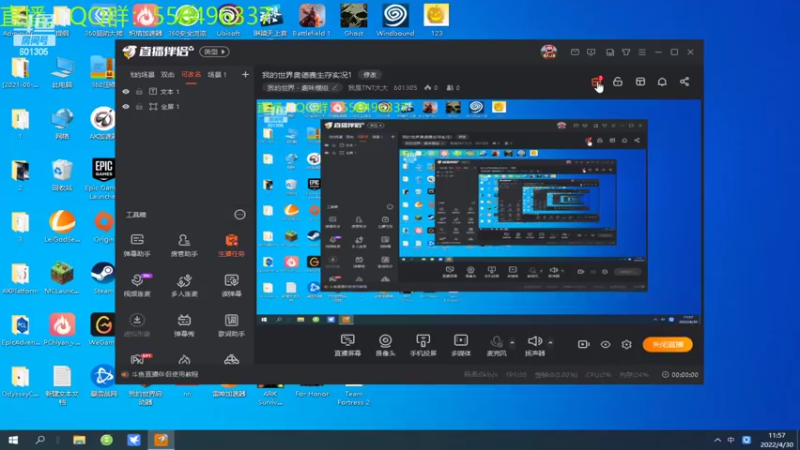Viewport: 800px width, 450px height.
Task: Switch to the 场景 1 scene tab
Action: (217, 74)
